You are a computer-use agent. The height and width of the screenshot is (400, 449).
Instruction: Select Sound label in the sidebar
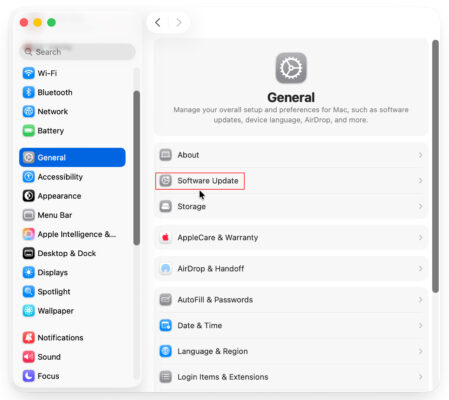[x=49, y=357]
